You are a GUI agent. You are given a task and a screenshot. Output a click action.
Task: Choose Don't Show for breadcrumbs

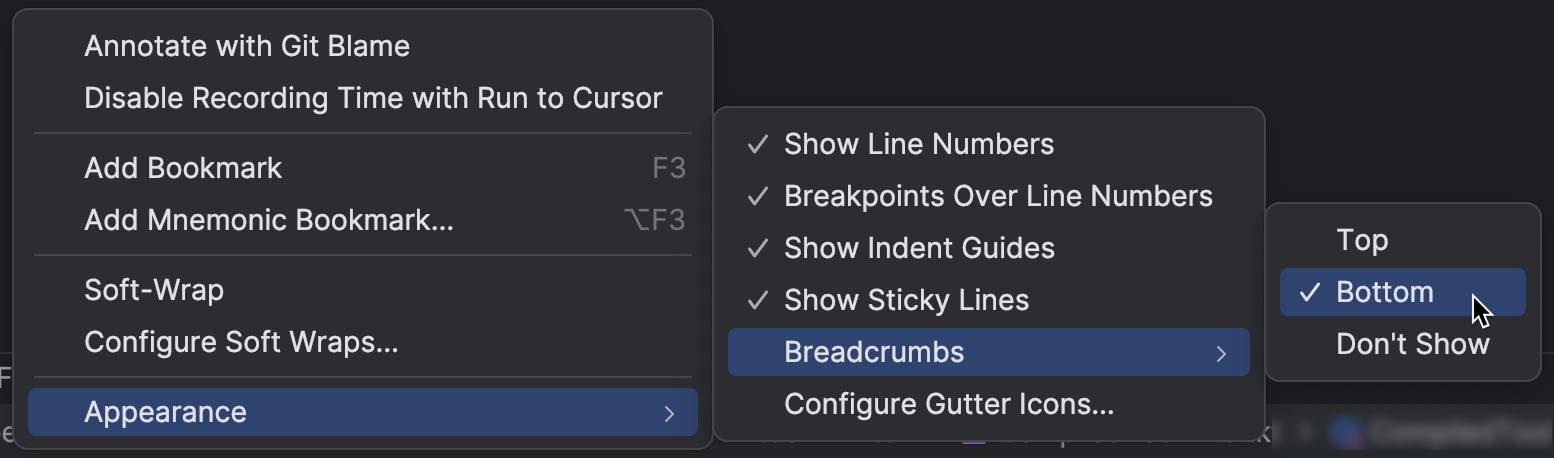1412,344
